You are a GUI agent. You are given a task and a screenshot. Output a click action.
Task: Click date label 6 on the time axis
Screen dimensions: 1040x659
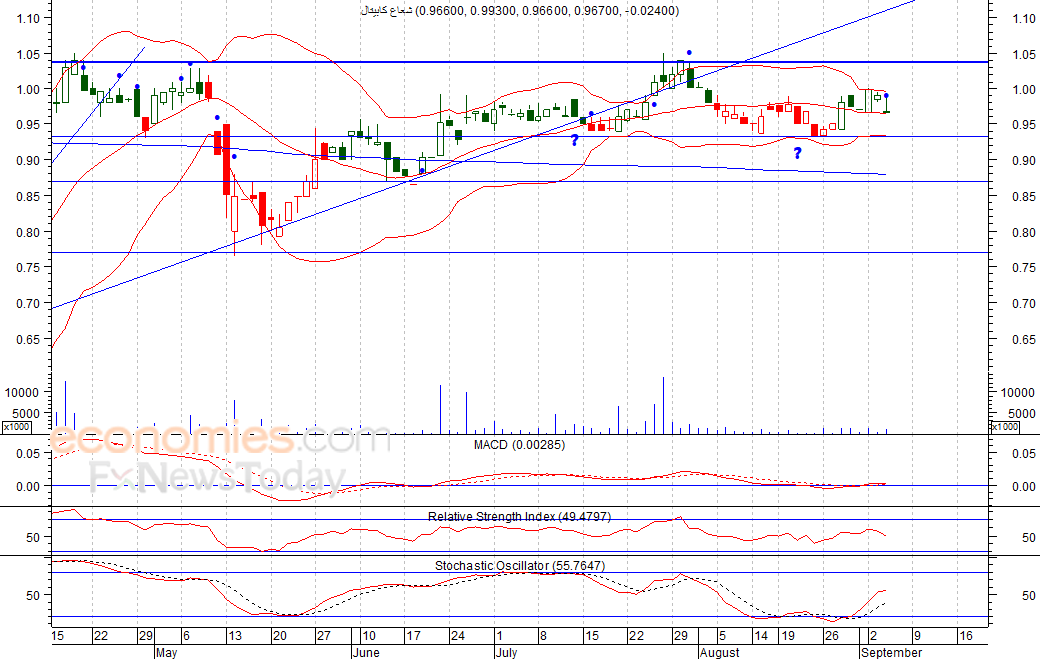(x=186, y=636)
